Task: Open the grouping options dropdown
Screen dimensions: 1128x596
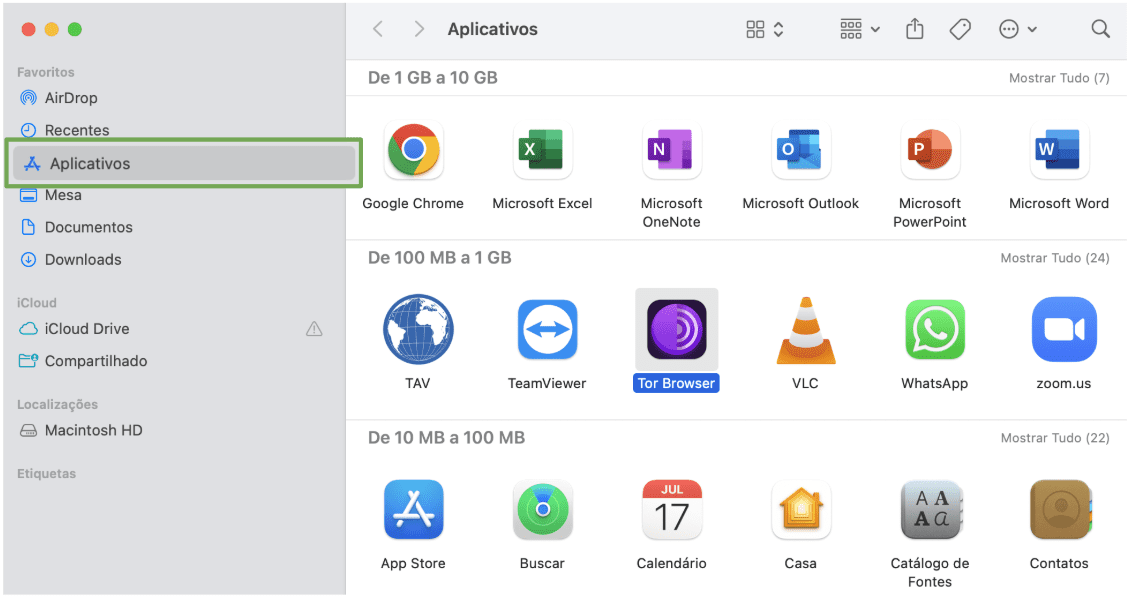Action: [857, 29]
